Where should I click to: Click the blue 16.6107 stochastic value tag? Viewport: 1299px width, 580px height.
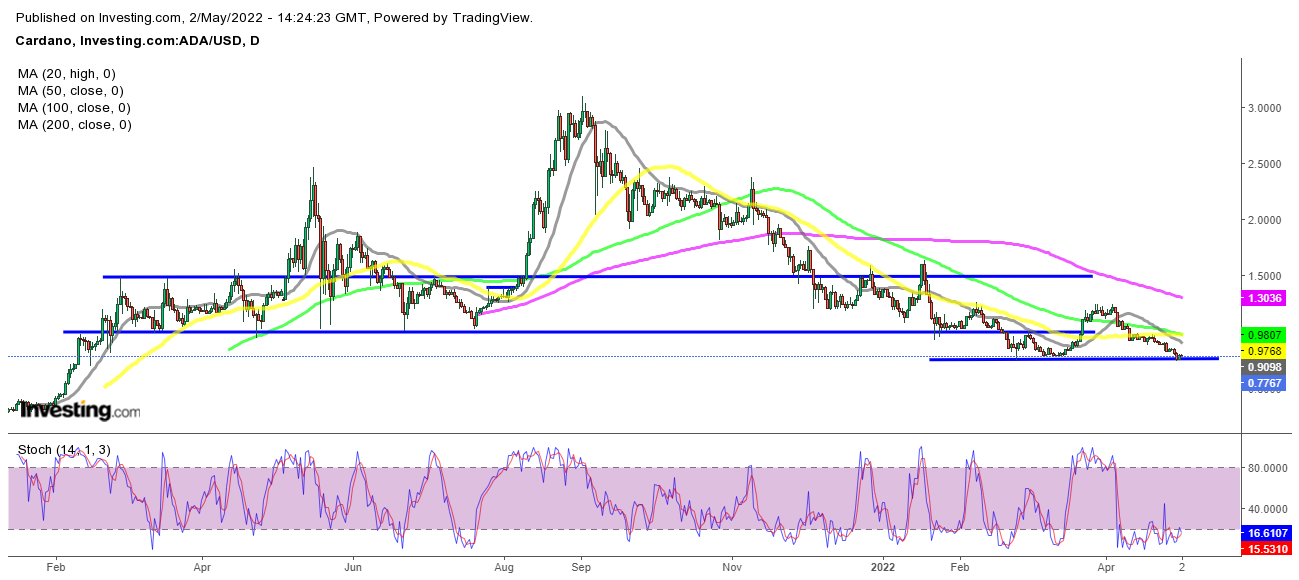pos(1265,535)
